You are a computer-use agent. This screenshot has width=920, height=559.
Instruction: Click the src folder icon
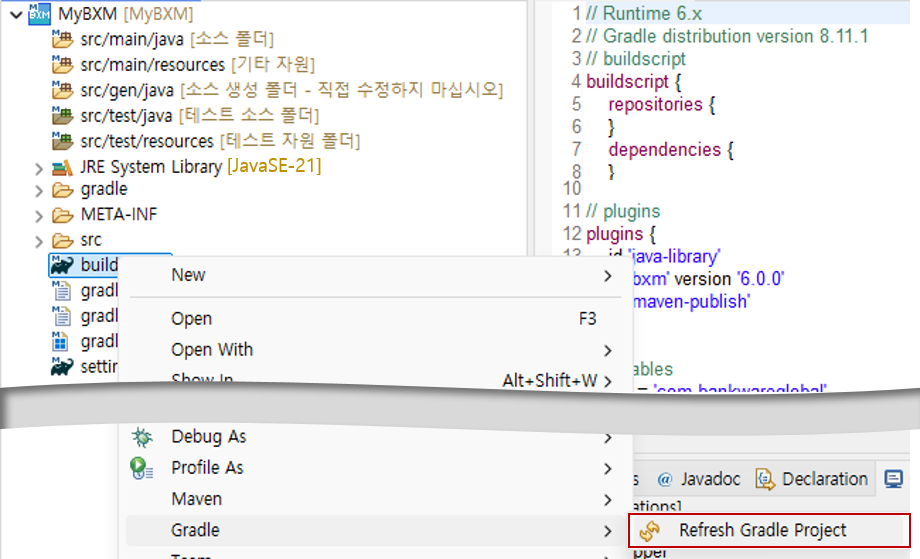pyautogui.click(x=62, y=240)
